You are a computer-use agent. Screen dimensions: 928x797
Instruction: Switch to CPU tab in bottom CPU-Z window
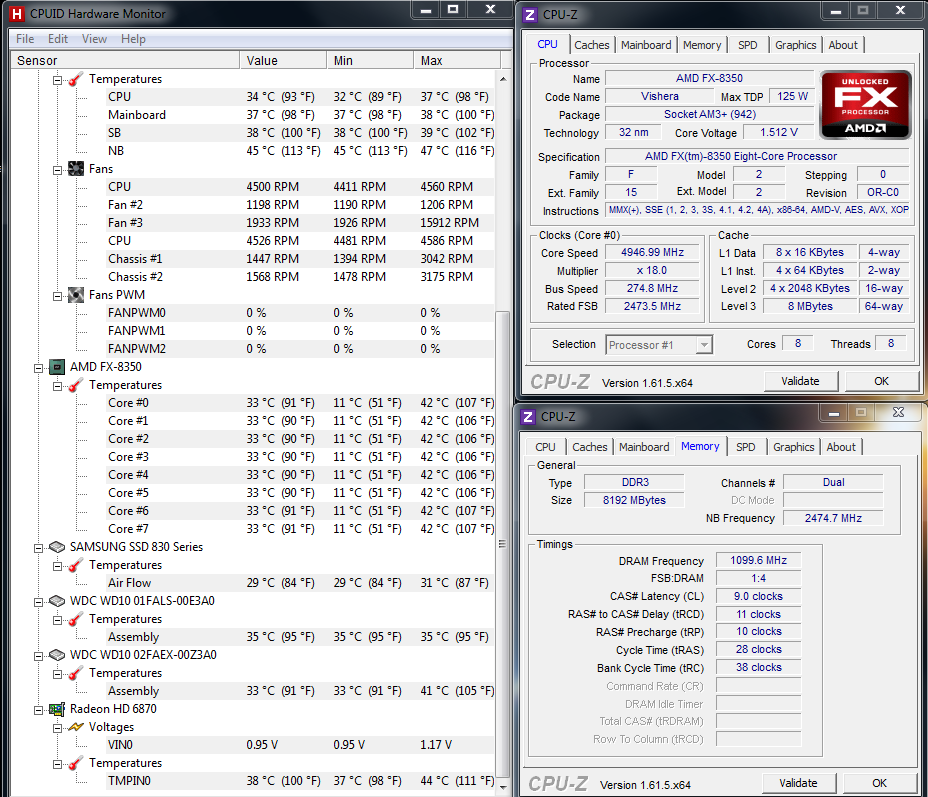[x=545, y=447]
